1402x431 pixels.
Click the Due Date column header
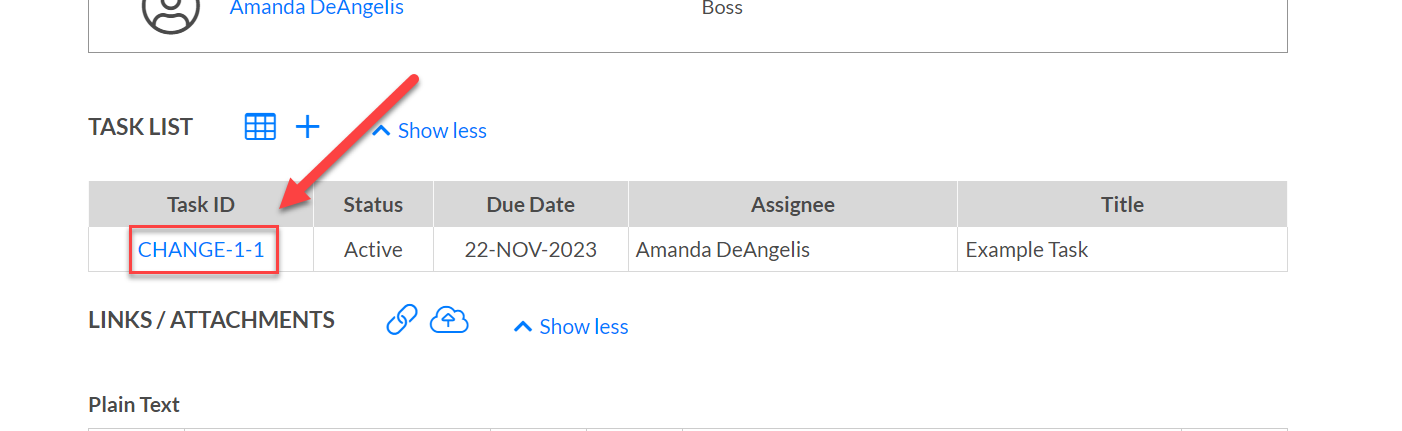coord(531,204)
